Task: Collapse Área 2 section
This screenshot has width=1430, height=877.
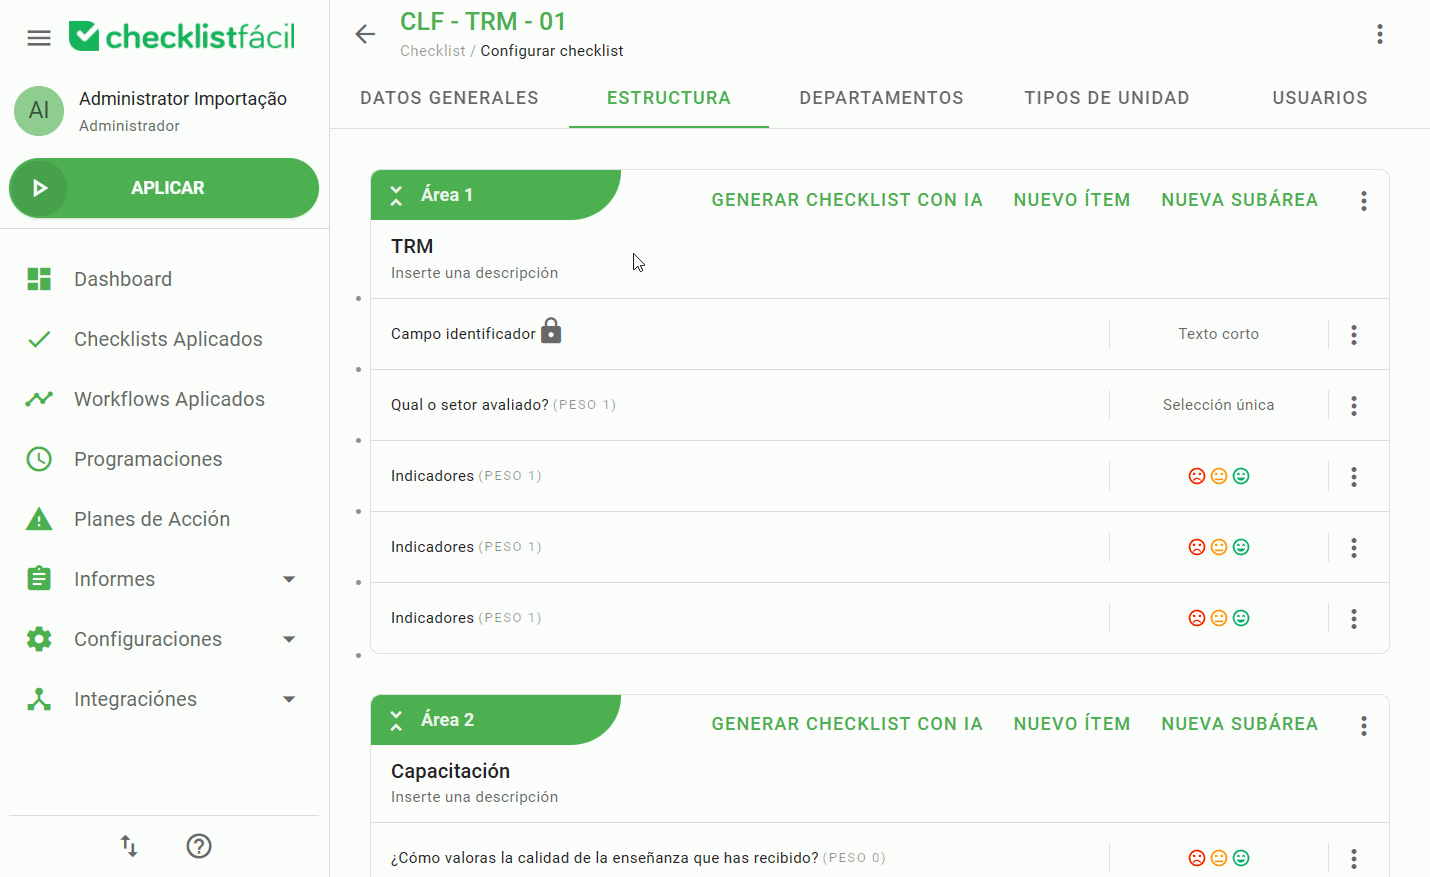Action: click(x=396, y=720)
